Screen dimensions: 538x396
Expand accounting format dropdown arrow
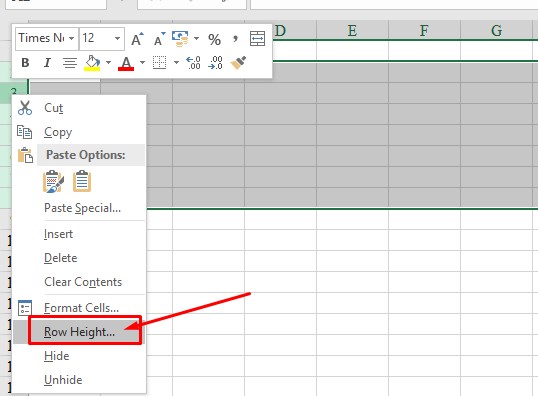pos(197,38)
